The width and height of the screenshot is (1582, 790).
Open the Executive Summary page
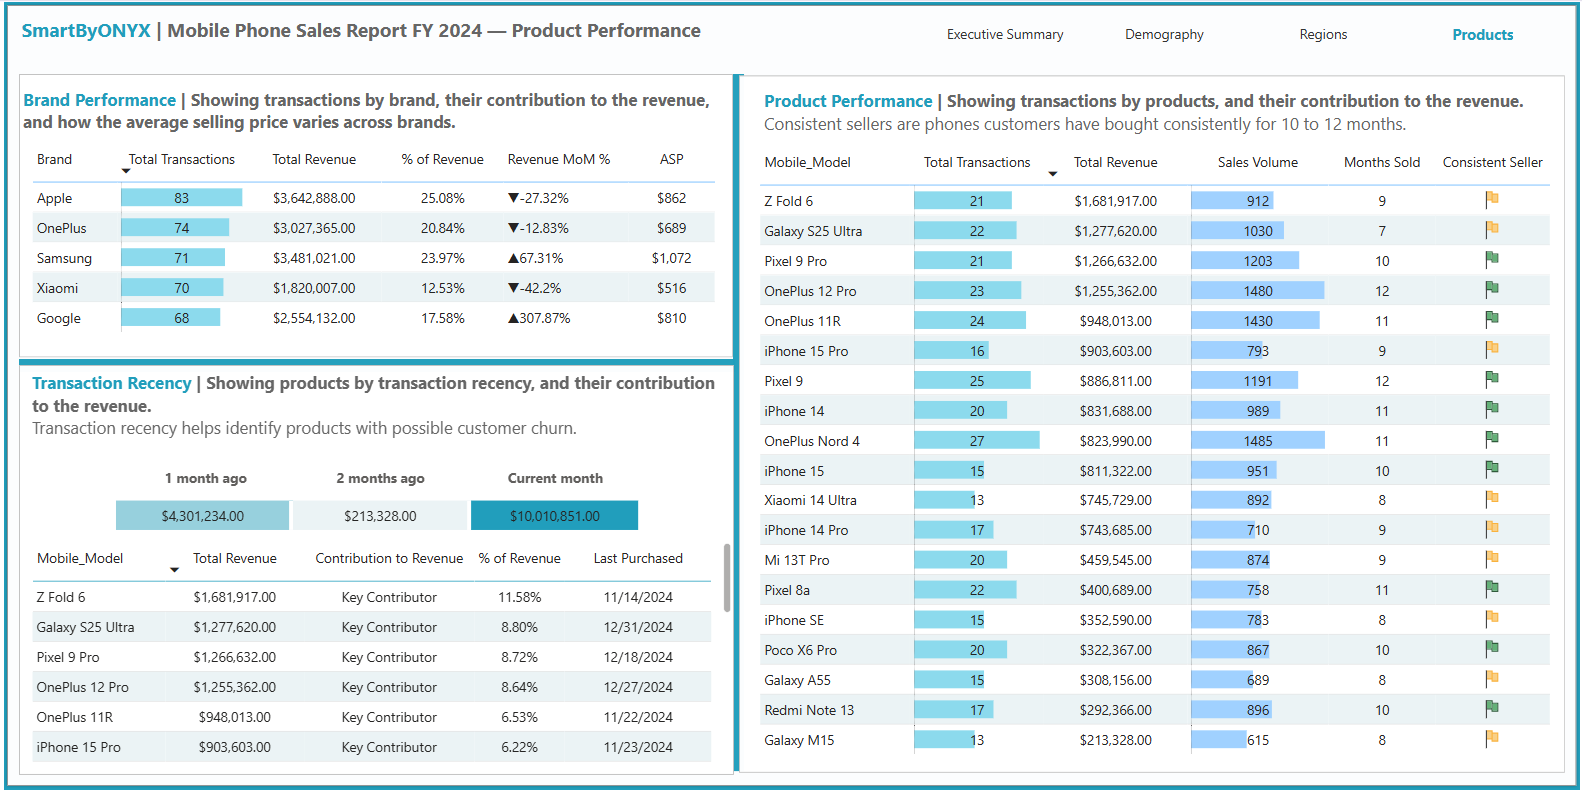pyautogui.click(x=1005, y=34)
